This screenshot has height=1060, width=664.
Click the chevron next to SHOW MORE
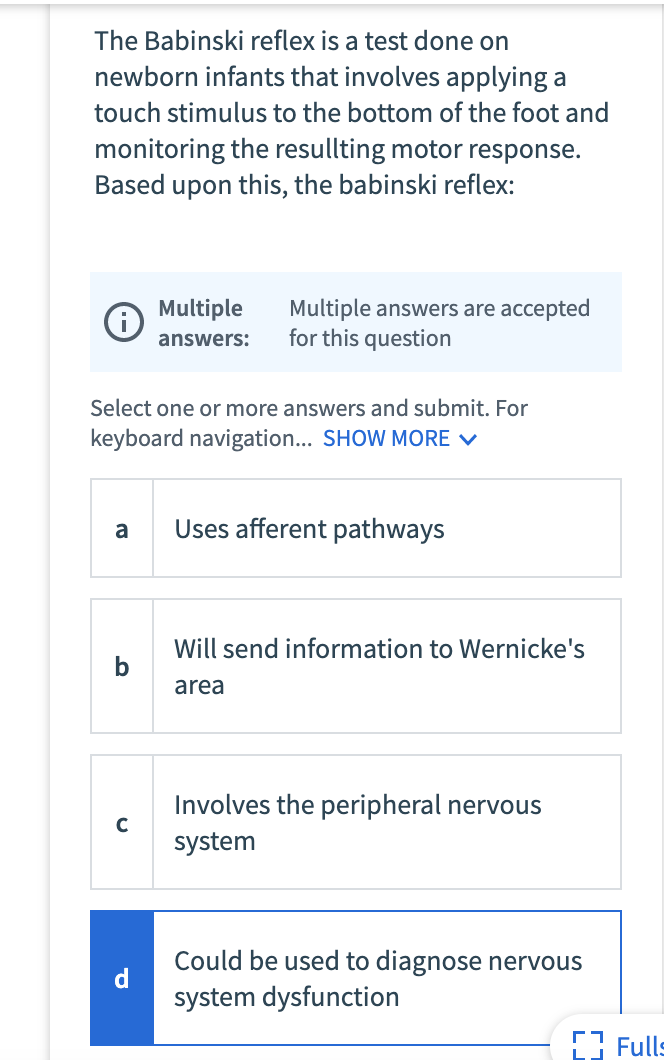tap(466, 439)
